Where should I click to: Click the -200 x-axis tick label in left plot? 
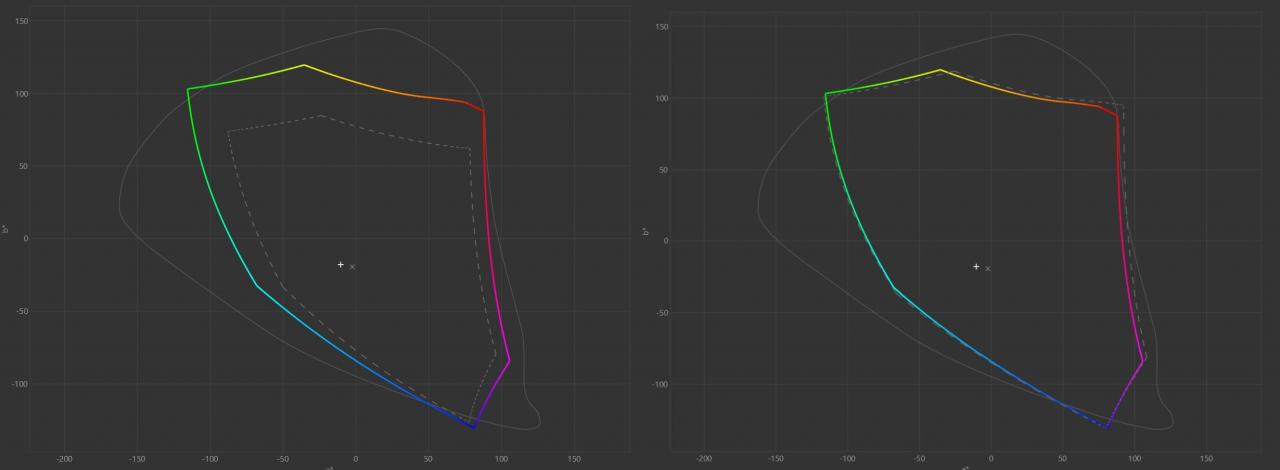click(x=65, y=459)
